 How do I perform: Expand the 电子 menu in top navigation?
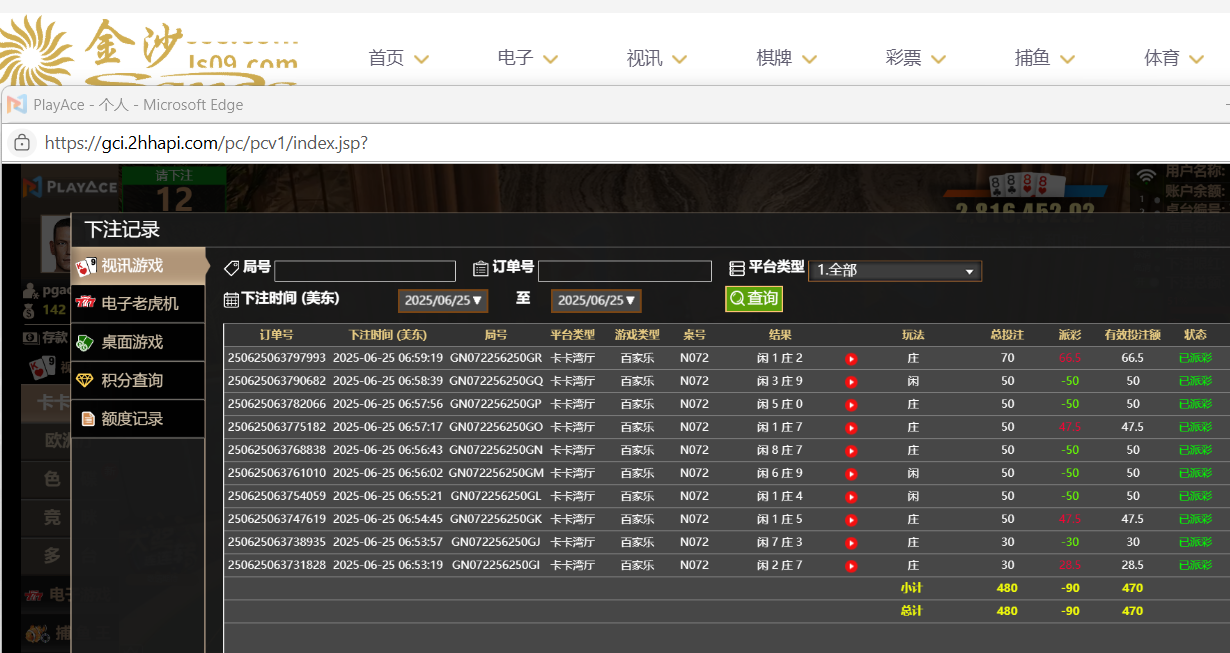(527, 58)
